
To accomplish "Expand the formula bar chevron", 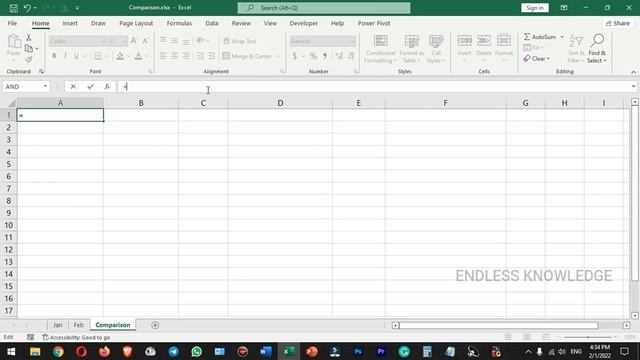I will (633, 87).
